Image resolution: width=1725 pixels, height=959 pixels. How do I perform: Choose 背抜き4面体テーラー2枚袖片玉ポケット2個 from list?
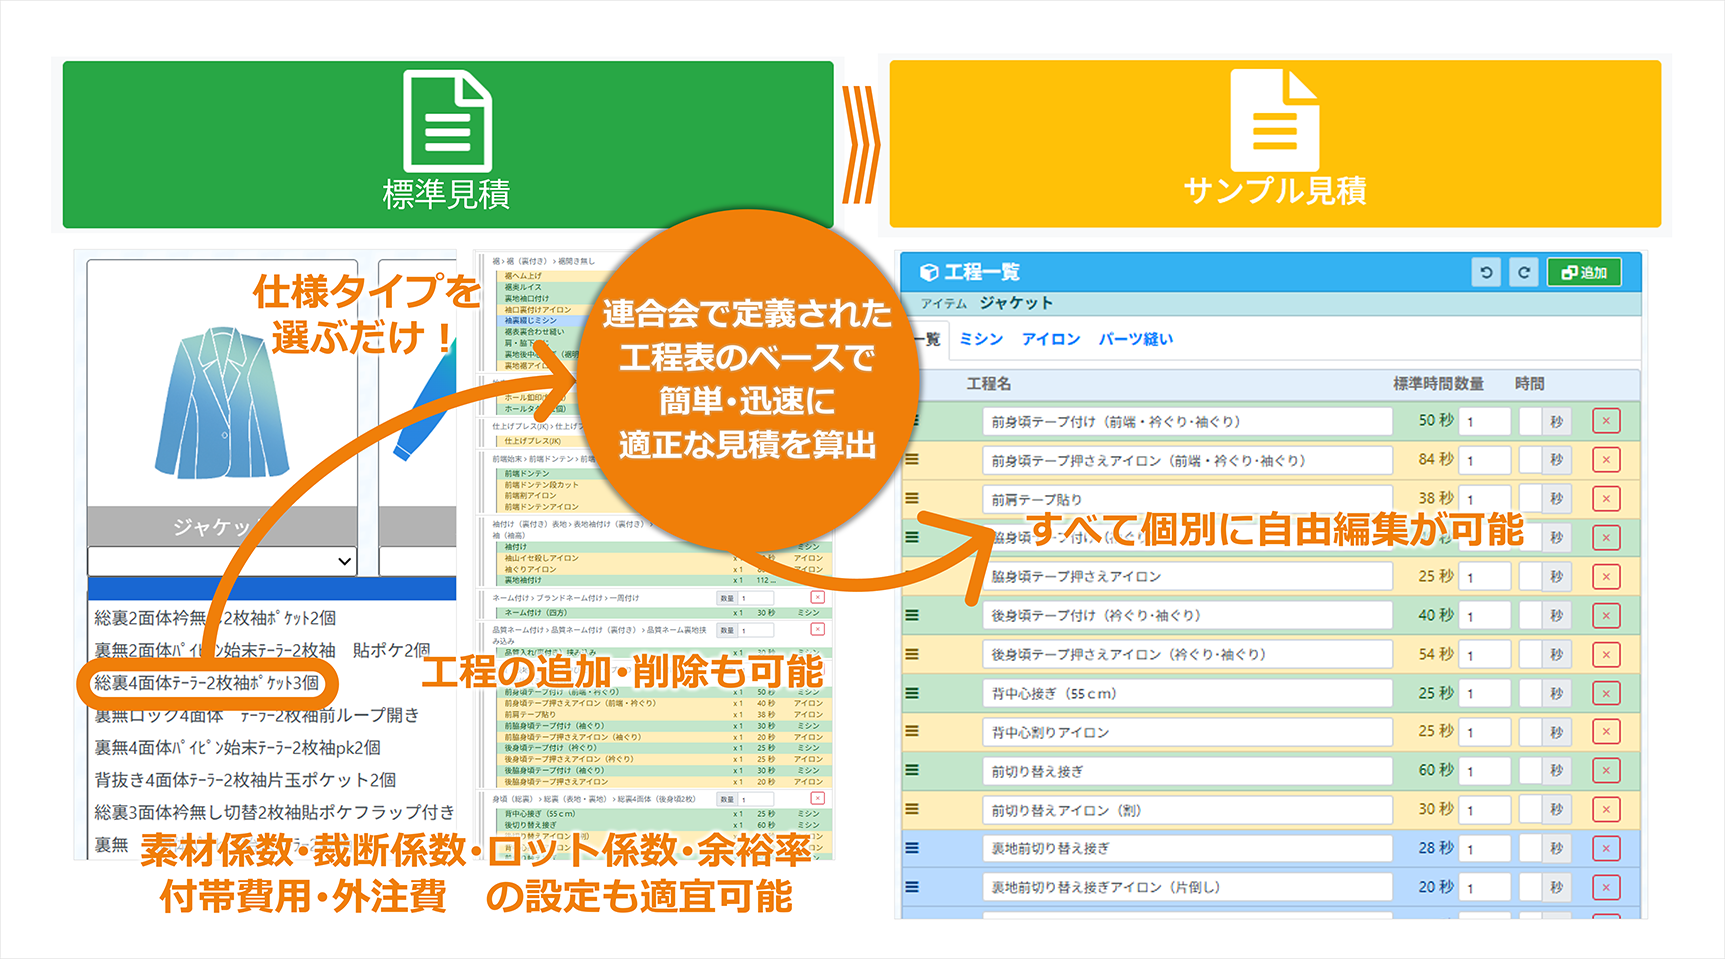coord(245,780)
